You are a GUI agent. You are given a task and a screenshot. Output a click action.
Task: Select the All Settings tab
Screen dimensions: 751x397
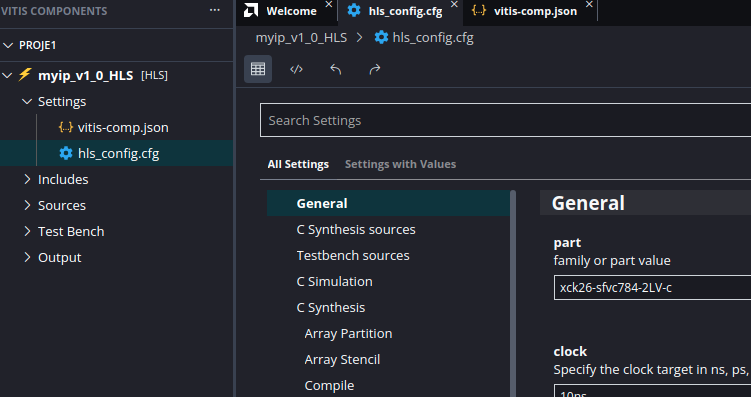[x=298, y=164]
